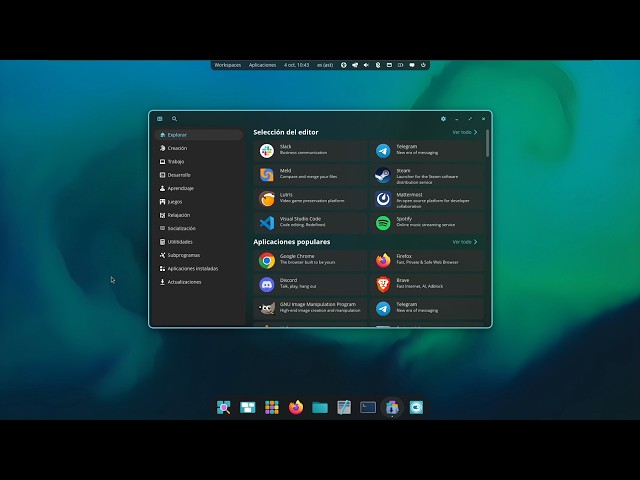640x480 pixels.
Task: Open the Workspaces button in the top panel
Action: click(228, 65)
